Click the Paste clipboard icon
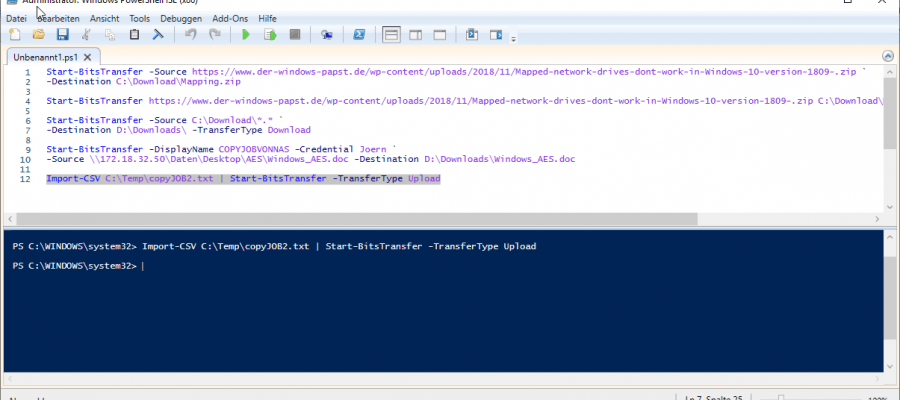 tap(134, 35)
